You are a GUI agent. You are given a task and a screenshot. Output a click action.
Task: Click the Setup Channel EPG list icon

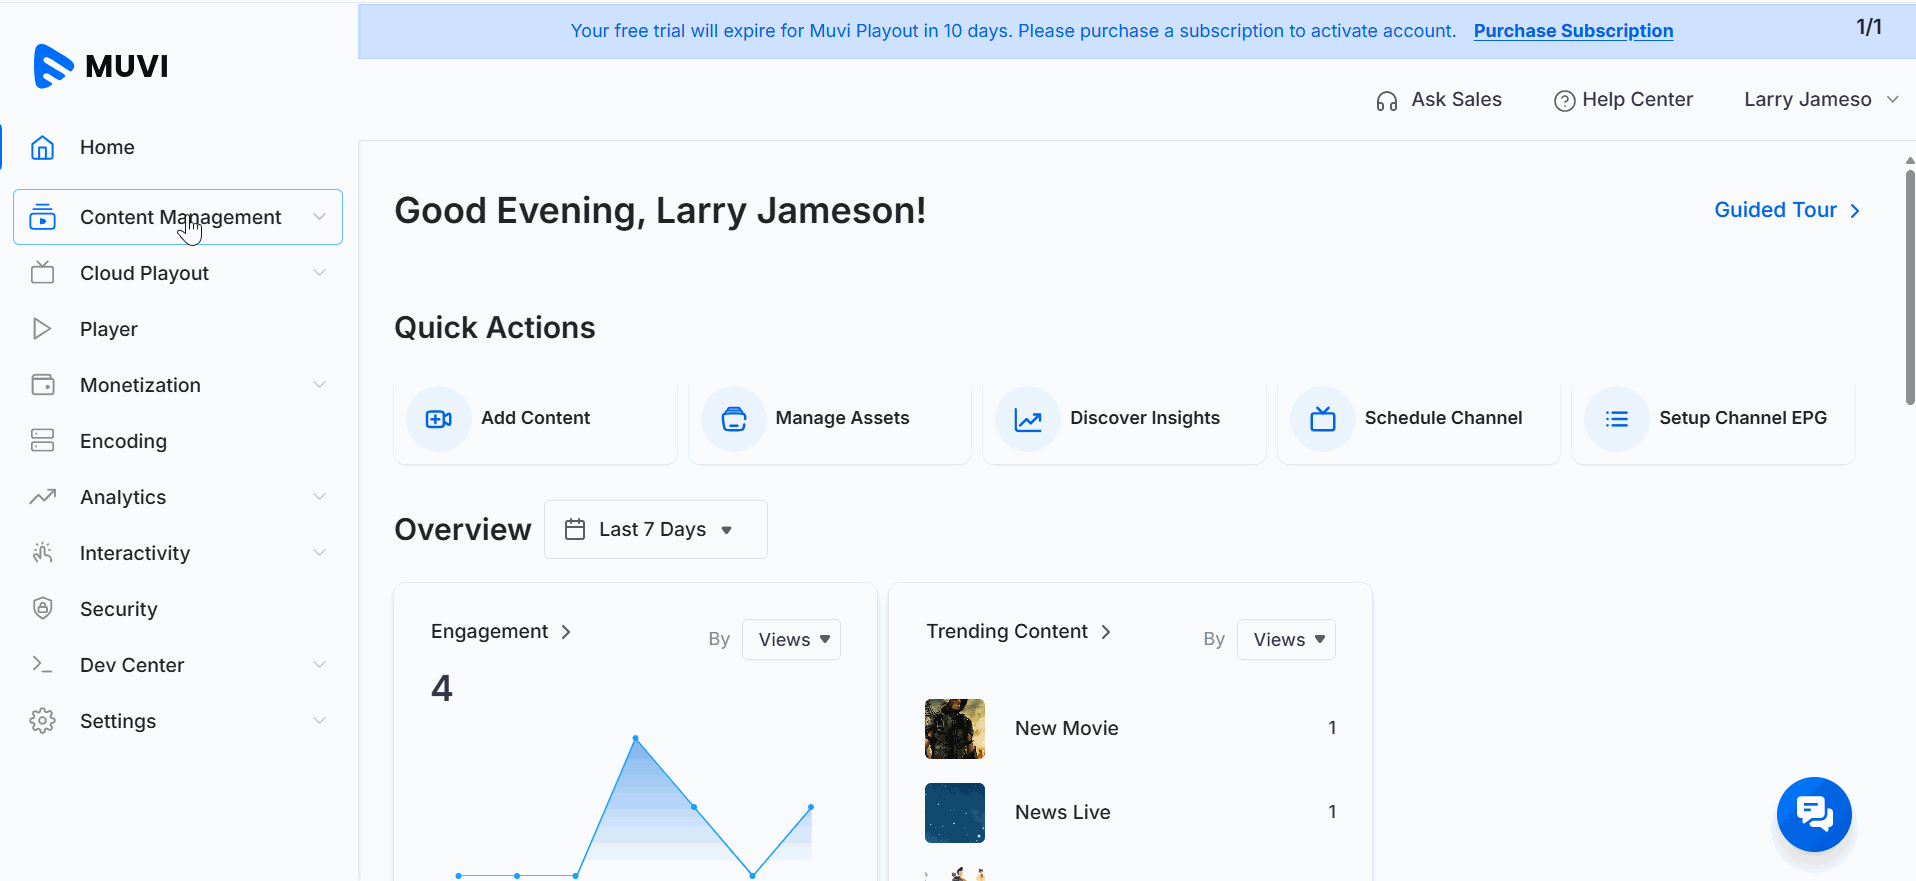pyautogui.click(x=1617, y=419)
